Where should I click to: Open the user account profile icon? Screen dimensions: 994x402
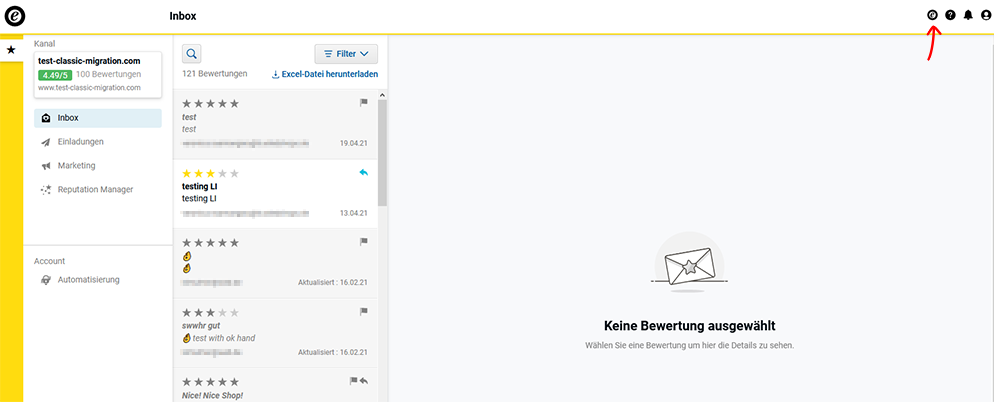point(986,15)
